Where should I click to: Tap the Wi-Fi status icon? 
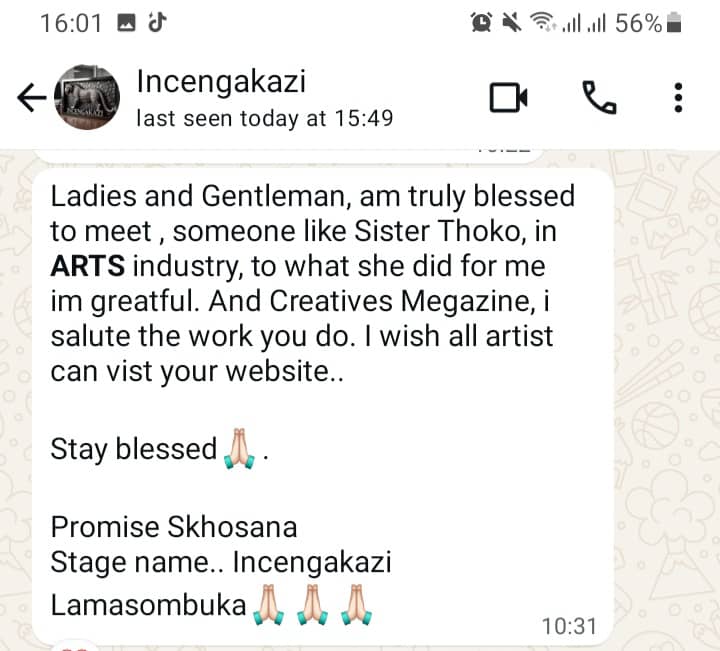click(x=543, y=22)
